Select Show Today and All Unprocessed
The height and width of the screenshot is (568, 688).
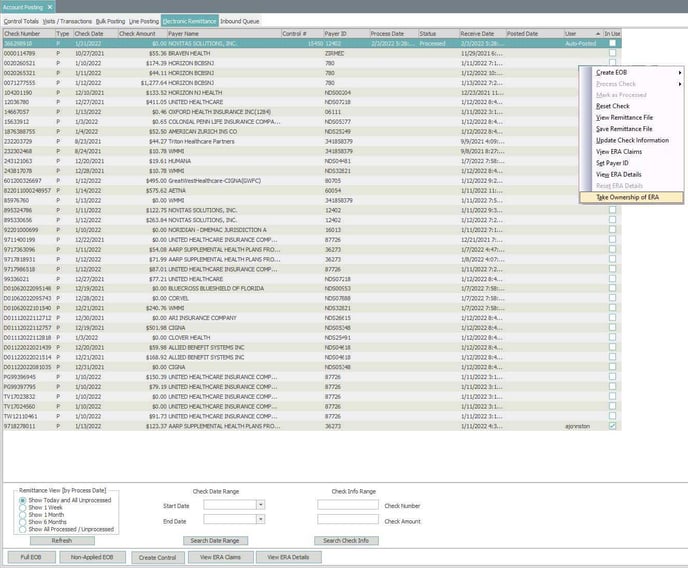pyautogui.click(x=22, y=499)
